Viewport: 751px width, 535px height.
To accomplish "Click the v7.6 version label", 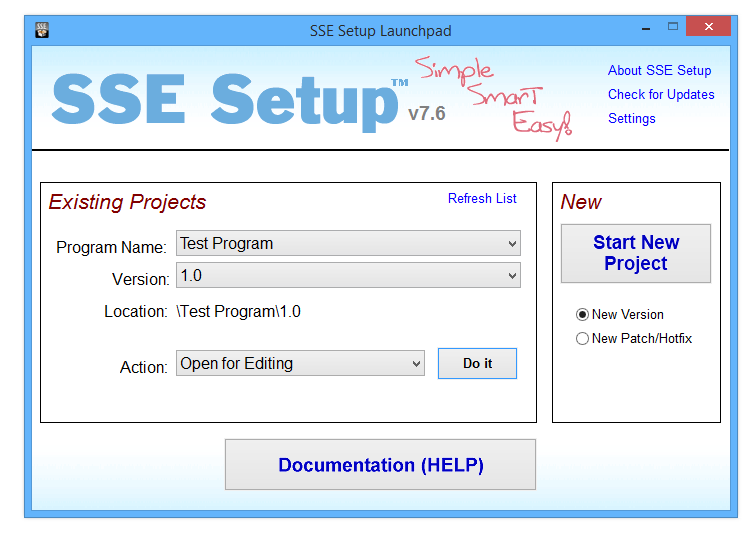I will (426, 114).
